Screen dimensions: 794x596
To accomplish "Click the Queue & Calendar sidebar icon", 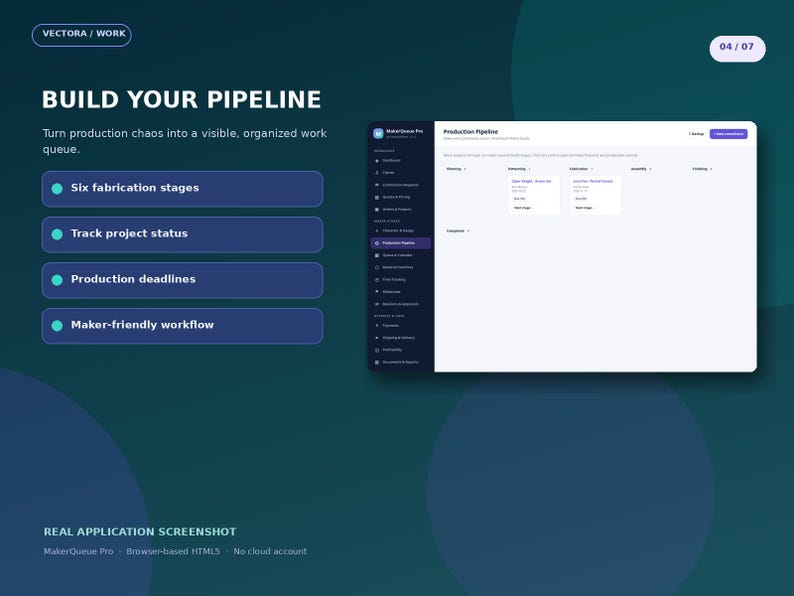I will 377,255.
